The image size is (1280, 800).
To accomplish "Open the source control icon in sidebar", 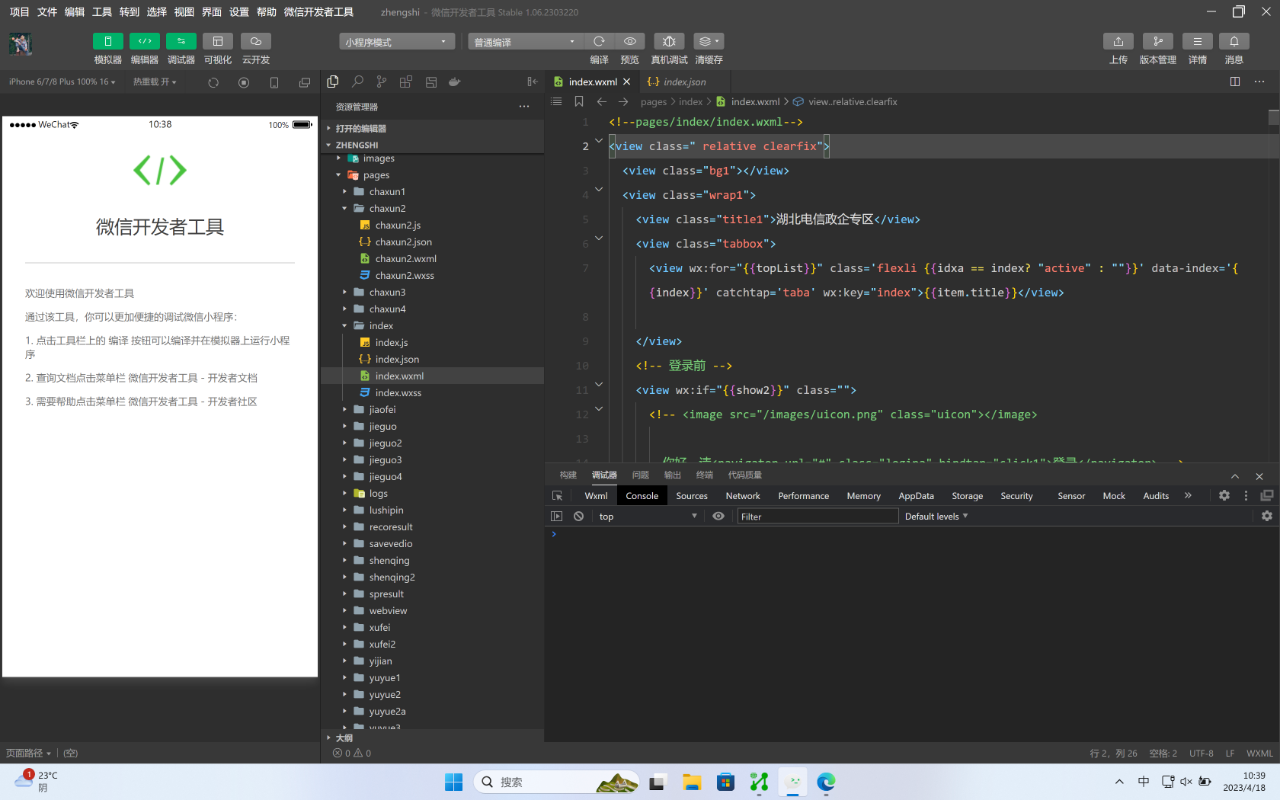I will (x=381, y=82).
